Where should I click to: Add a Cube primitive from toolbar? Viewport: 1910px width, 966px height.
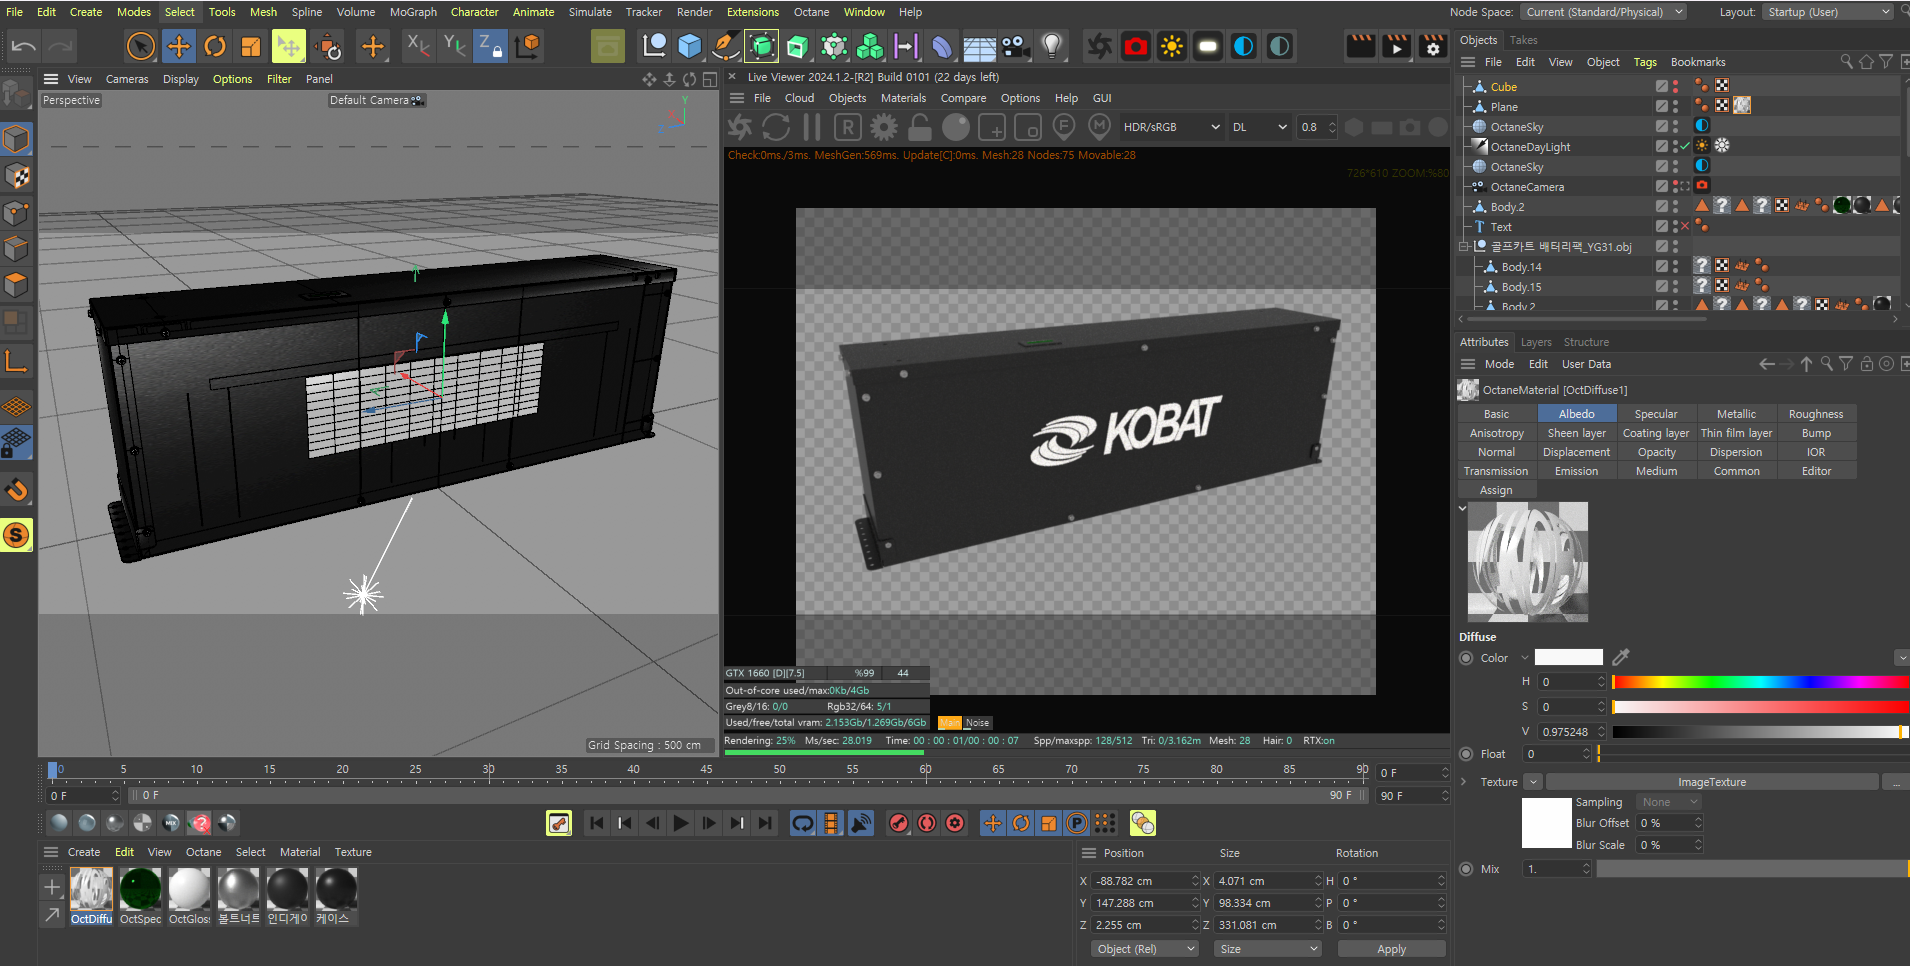pos(690,46)
